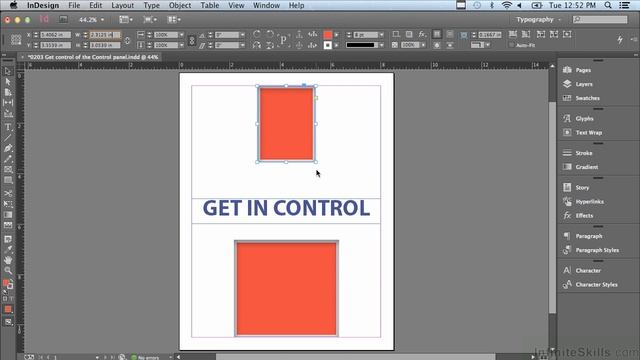
Task: Select the Pencil tool
Action: [x=8, y=159]
